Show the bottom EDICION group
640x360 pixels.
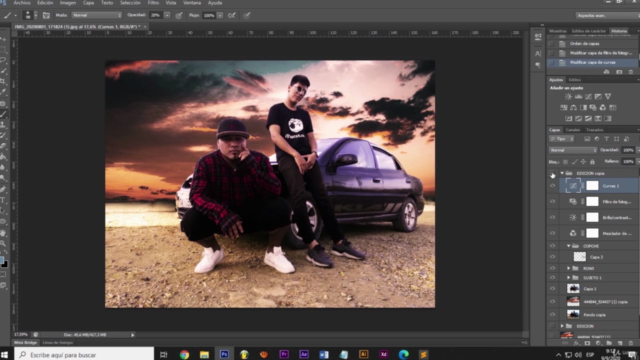click(553, 326)
